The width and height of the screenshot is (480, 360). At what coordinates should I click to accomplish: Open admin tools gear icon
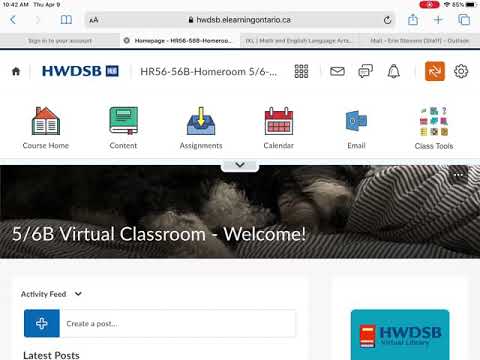[461, 71]
